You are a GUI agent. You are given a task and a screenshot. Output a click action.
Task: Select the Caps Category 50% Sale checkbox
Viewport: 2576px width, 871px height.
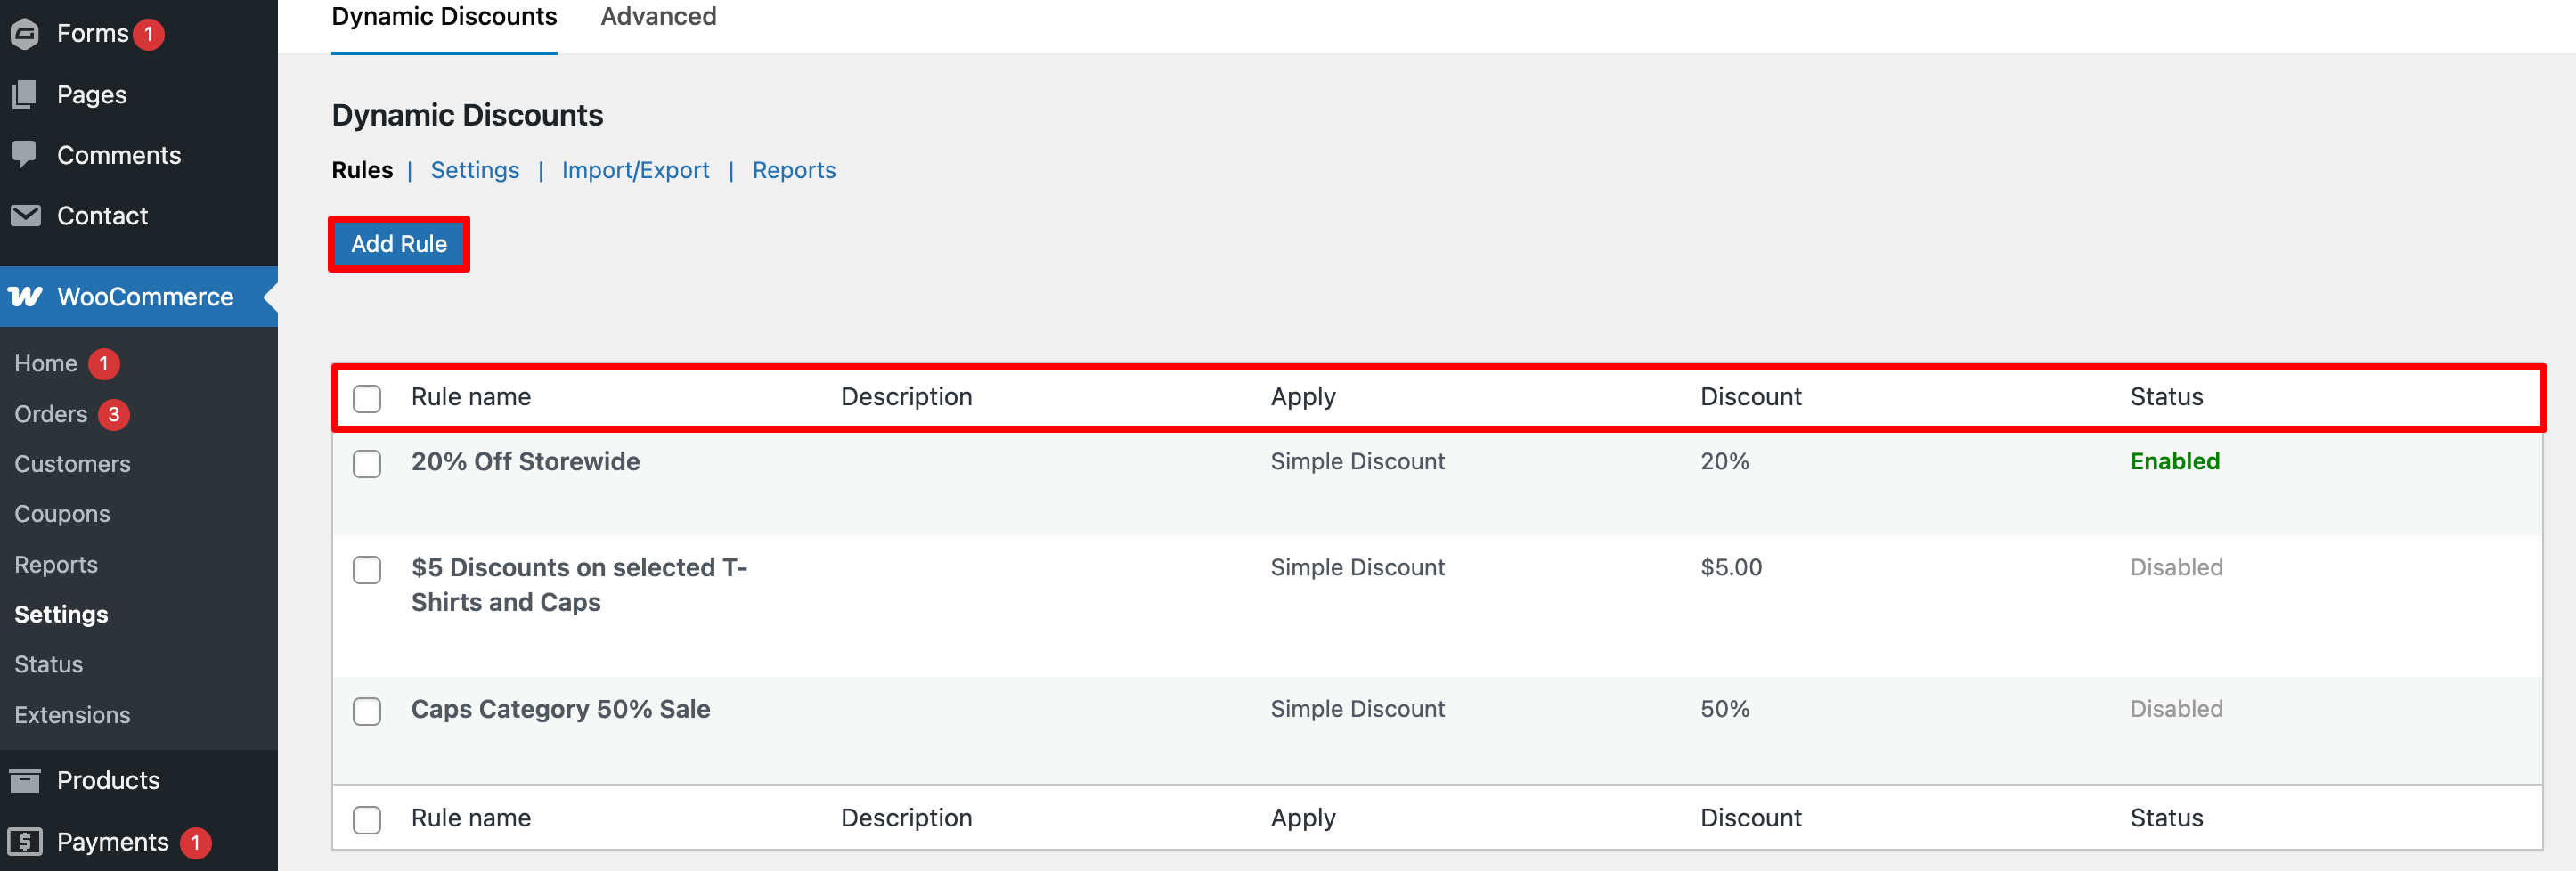point(367,711)
